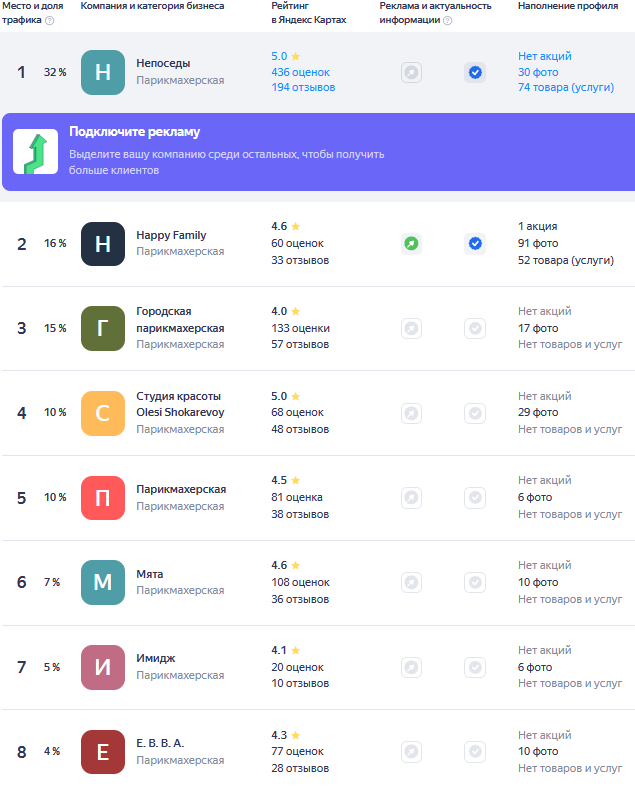Open the 74 товара (услуги) link
This screenshot has width=635, height=795.
pyautogui.click(x=566, y=87)
